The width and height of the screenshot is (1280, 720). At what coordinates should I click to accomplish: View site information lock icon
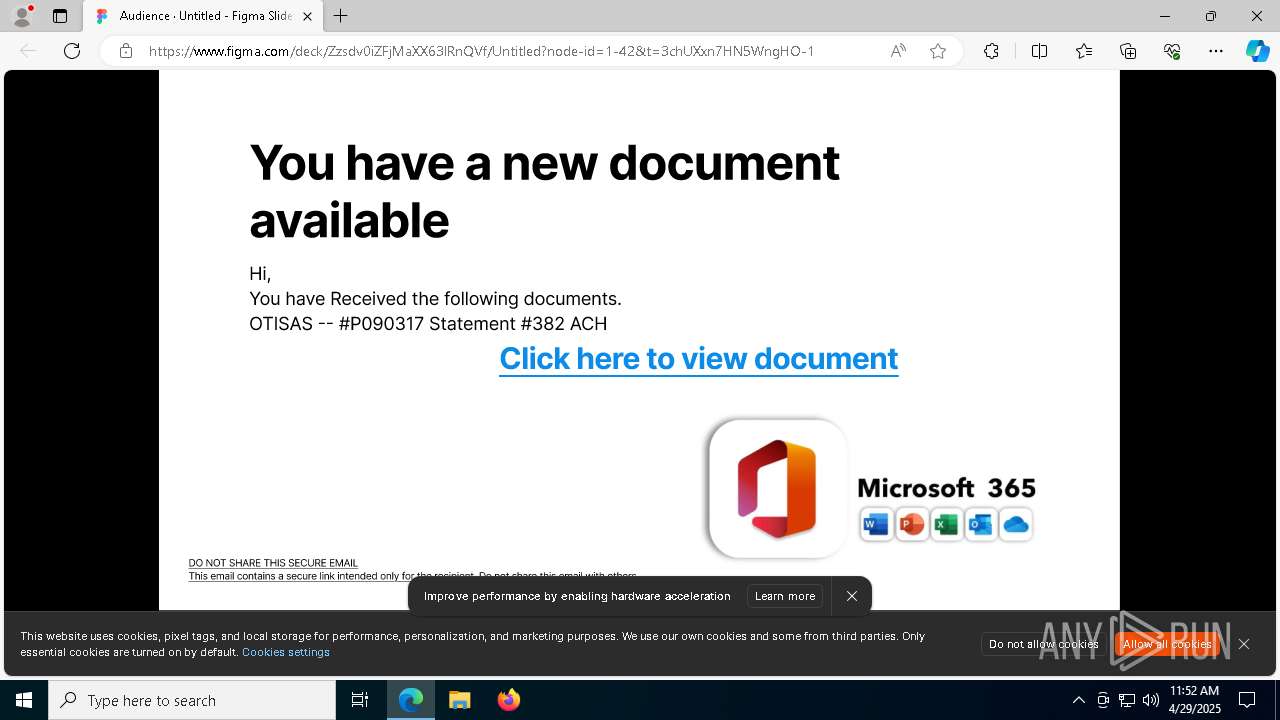[x=126, y=51]
